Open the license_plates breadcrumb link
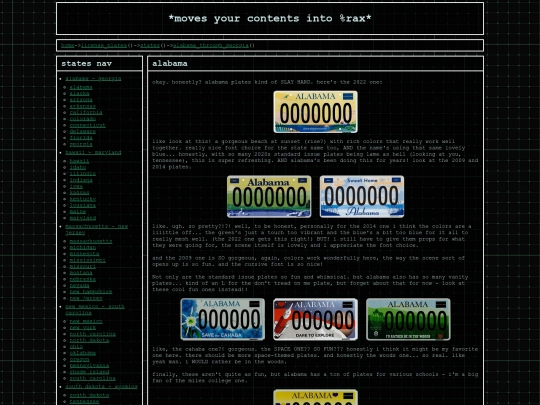Viewport: 540px width, 405px height. coord(104,45)
